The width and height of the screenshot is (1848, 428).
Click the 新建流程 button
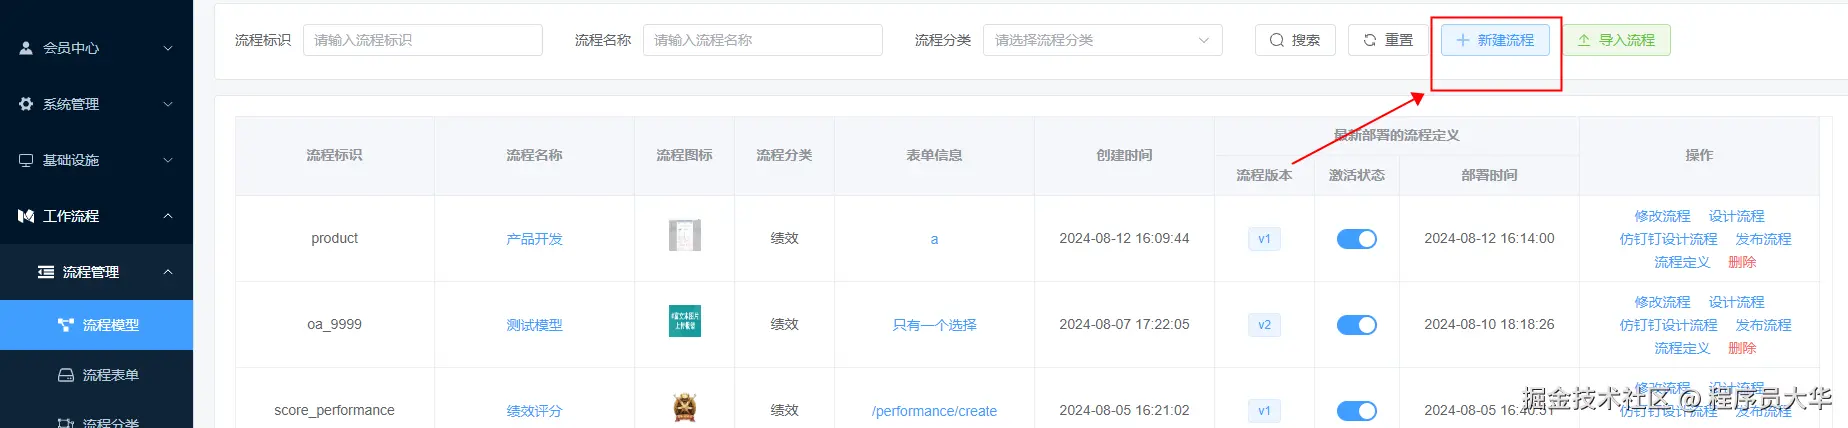(x=1495, y=40)
